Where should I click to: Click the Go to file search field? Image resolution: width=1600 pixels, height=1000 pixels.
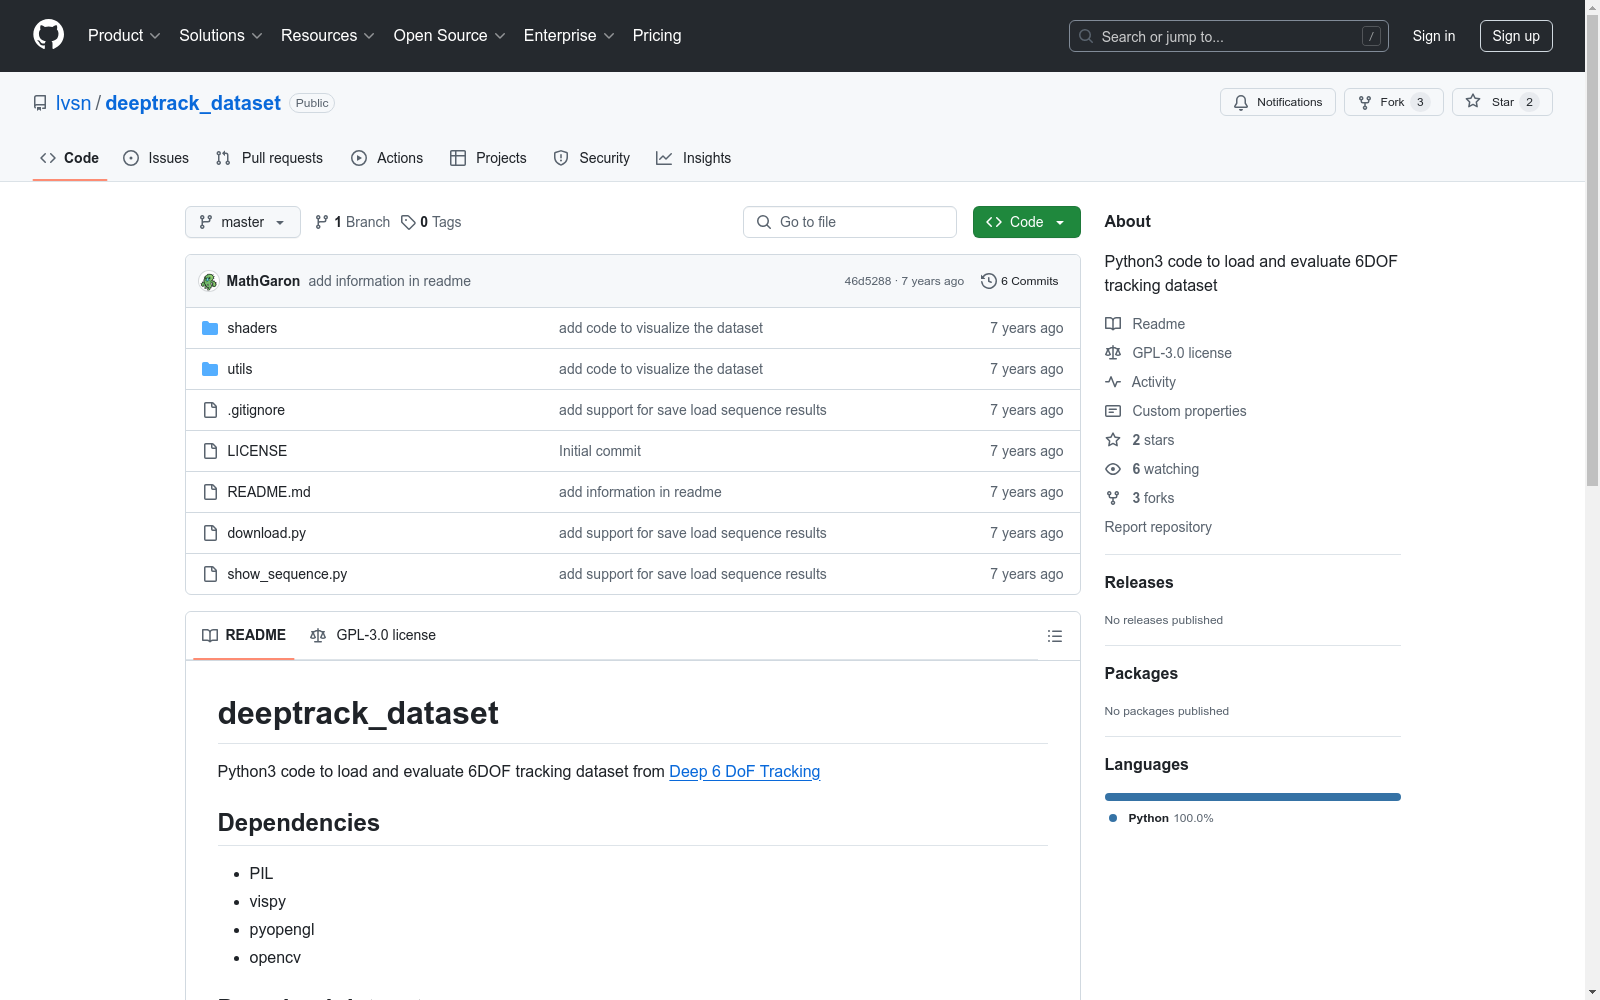tap(850, 222)
